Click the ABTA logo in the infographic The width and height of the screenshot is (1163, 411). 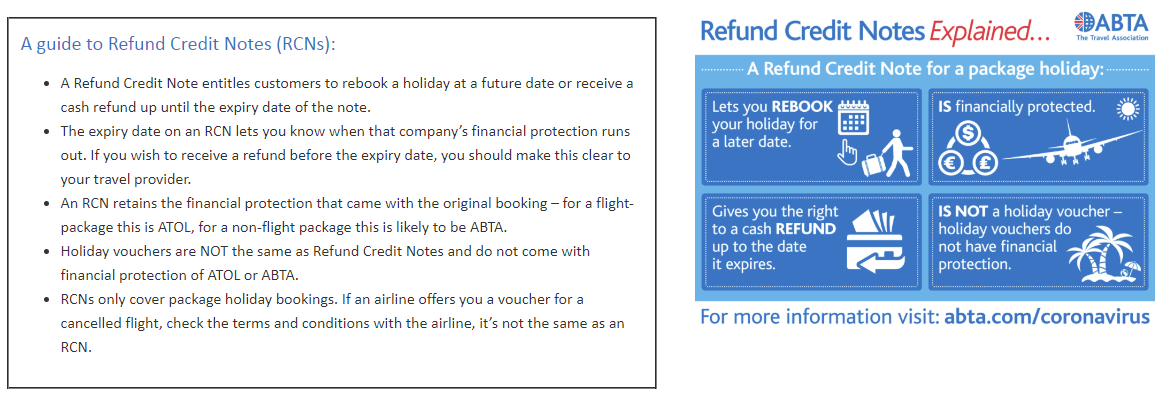click(1111, 27)
